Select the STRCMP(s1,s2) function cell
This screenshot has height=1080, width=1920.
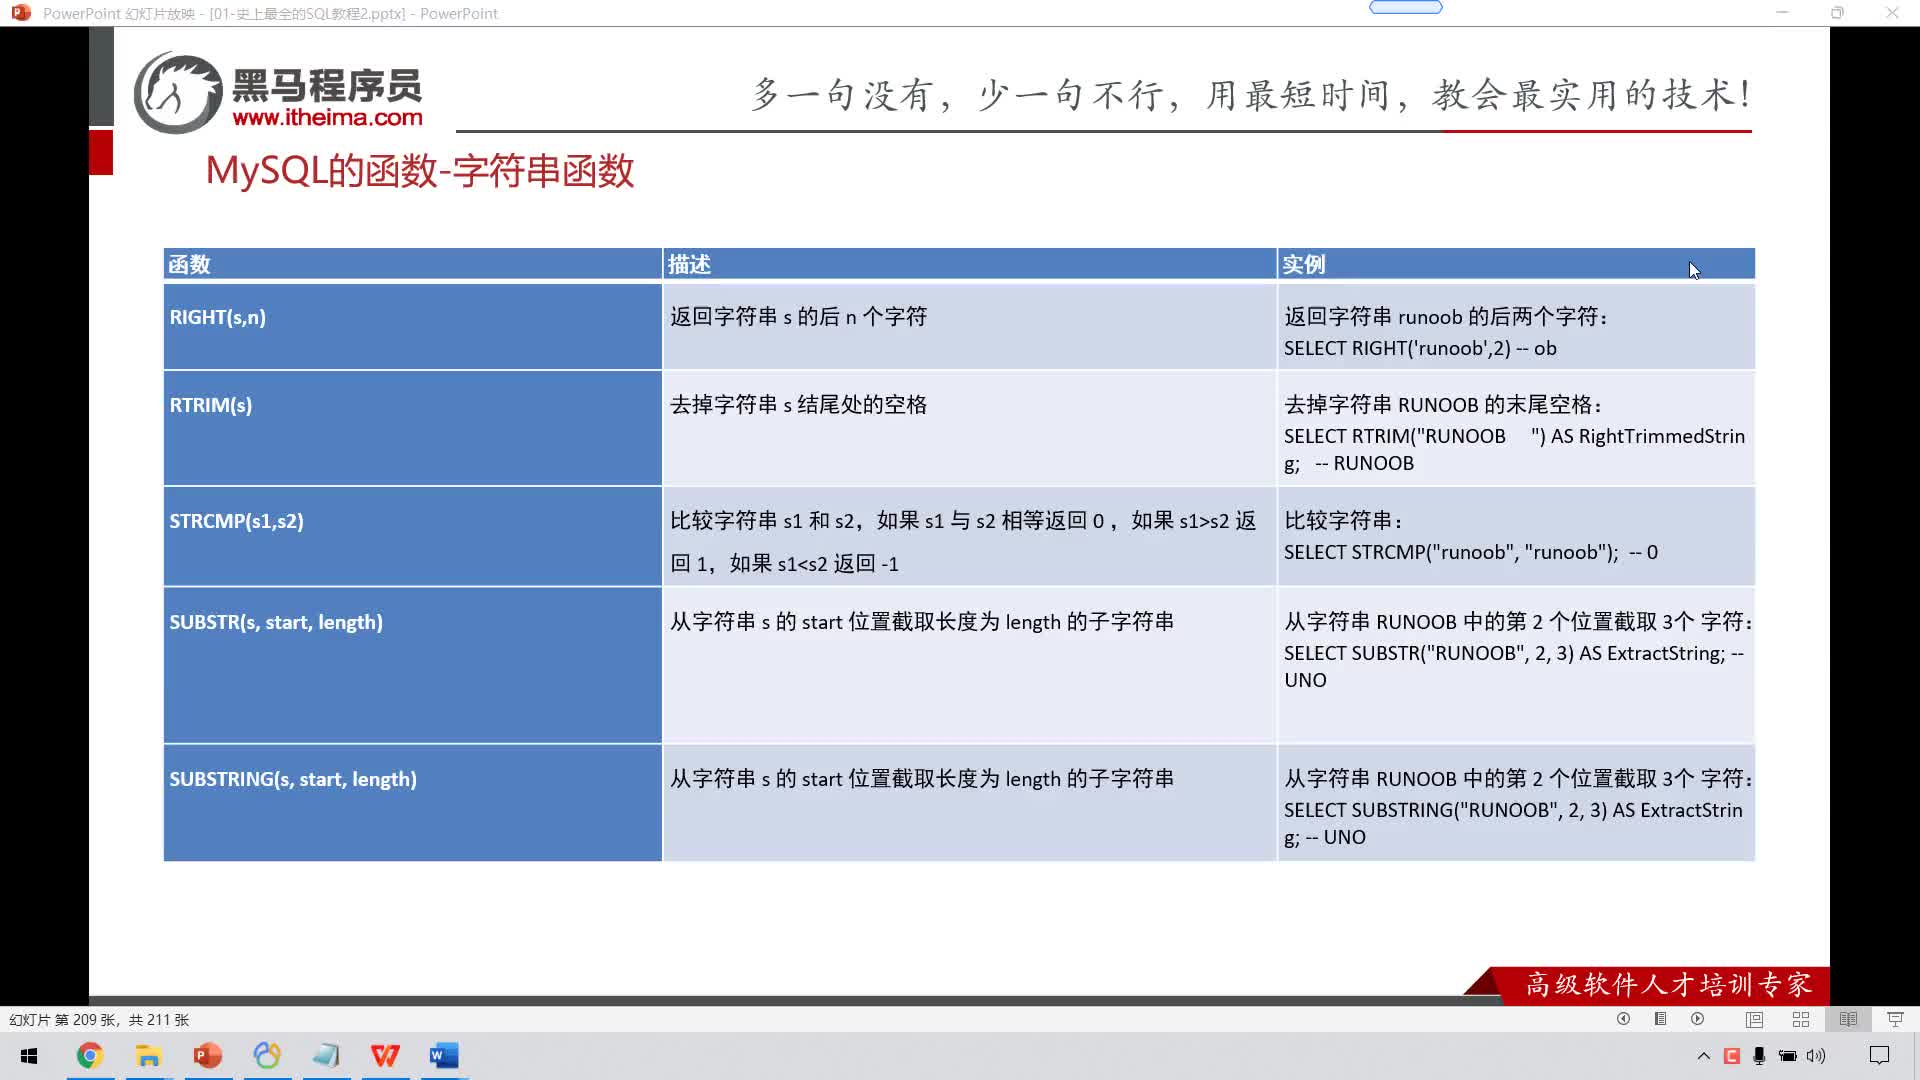[x=412, y=536]
